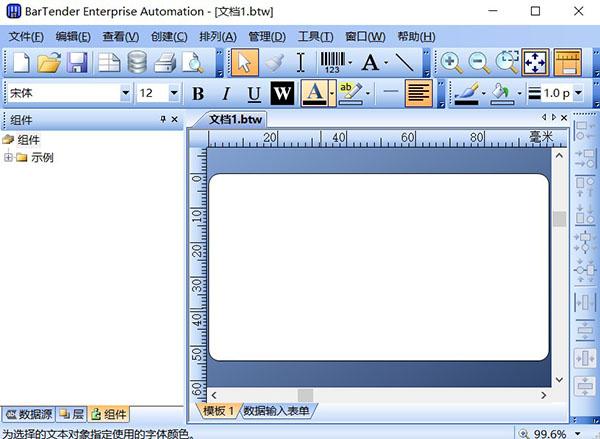Open fill color dropdown arrow
This screenshot has height=439, width=600.
pyautogui.click(x=519, y=93)
